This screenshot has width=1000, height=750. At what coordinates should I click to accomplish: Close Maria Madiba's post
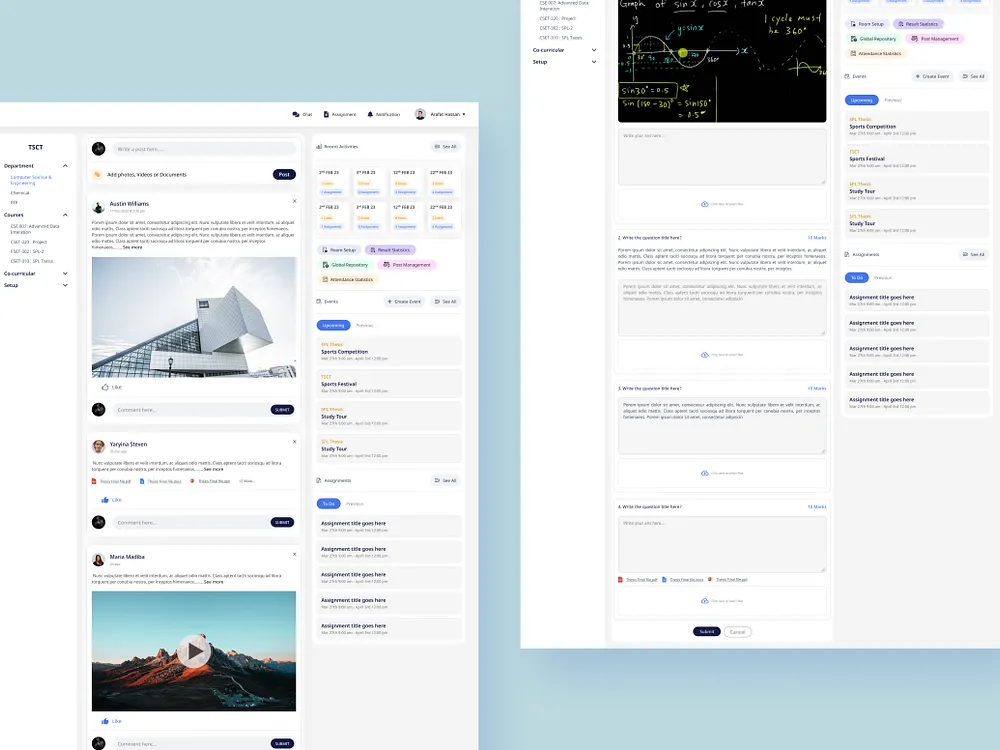point(295,554)
